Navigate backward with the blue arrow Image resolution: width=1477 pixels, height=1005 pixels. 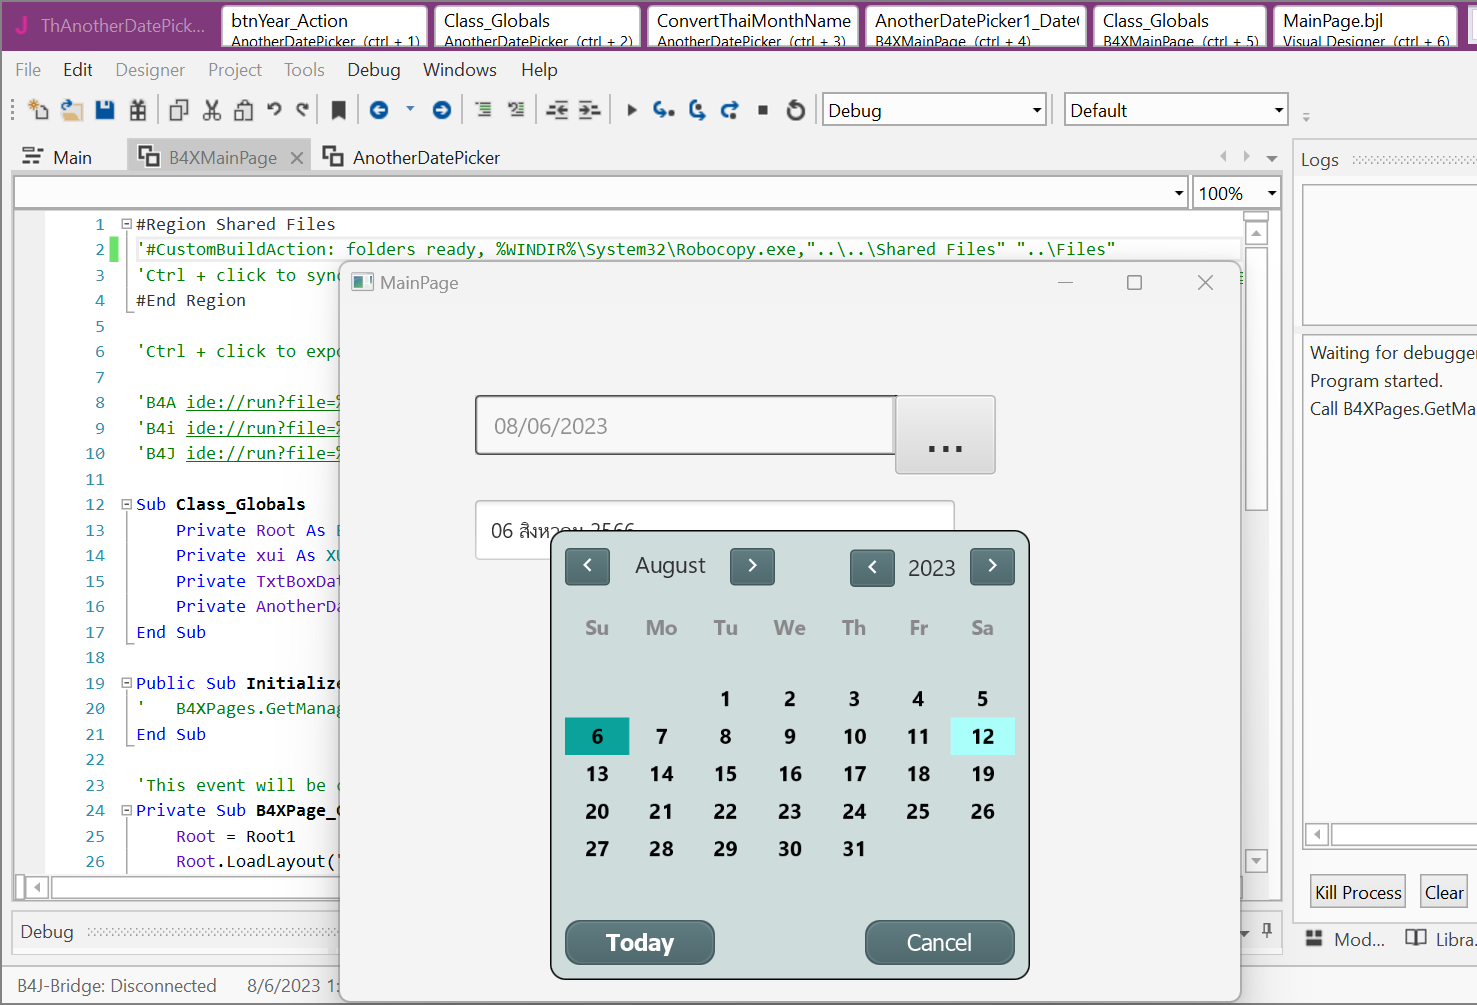(x=379, y=110)
